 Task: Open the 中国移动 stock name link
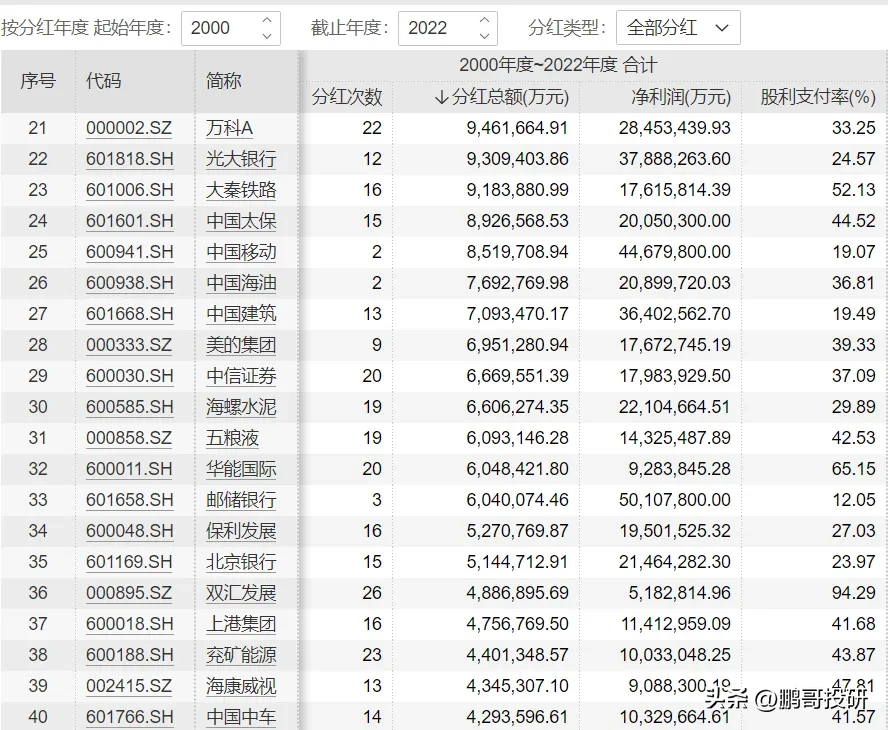click(x=241, y=252)
